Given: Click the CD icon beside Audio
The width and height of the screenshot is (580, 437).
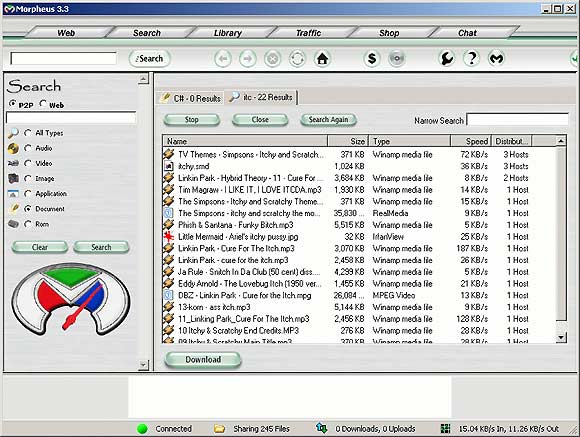Looking at the screenshot, I should click(13, 148).
